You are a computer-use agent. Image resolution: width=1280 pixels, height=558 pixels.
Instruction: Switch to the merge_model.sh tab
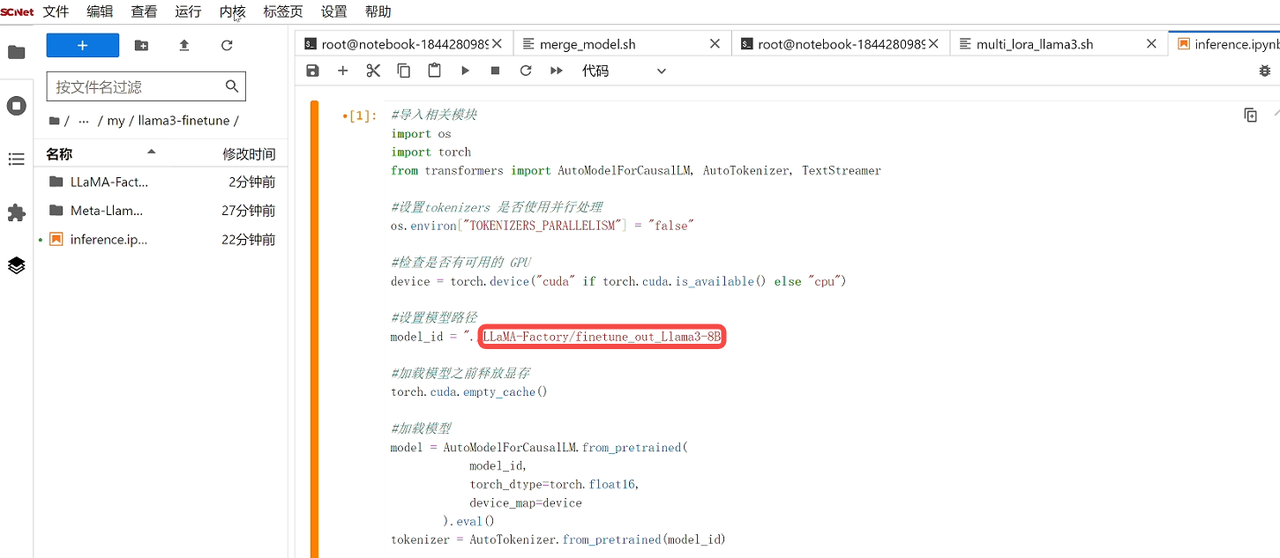[587, 44]
